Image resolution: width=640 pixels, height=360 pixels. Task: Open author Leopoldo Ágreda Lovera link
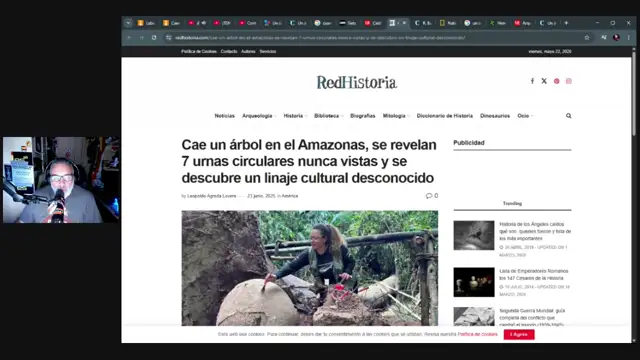(211, 196)
